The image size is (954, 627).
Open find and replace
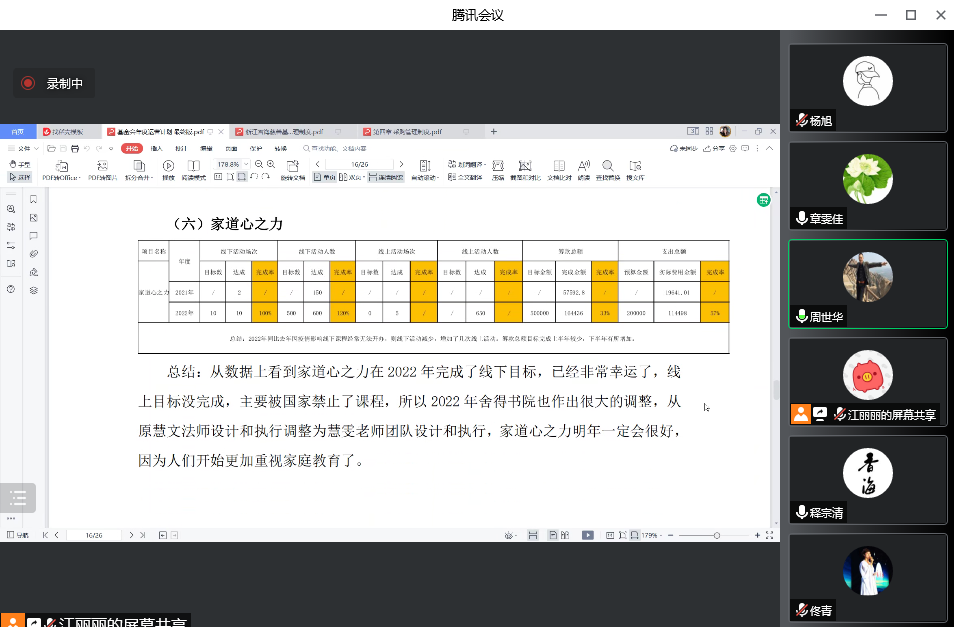click(607, 170)
